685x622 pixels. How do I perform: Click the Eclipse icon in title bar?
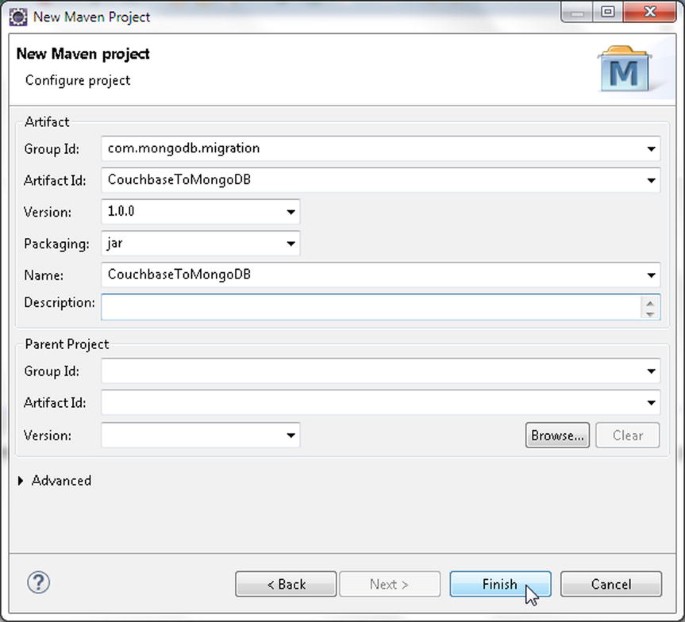17,16
